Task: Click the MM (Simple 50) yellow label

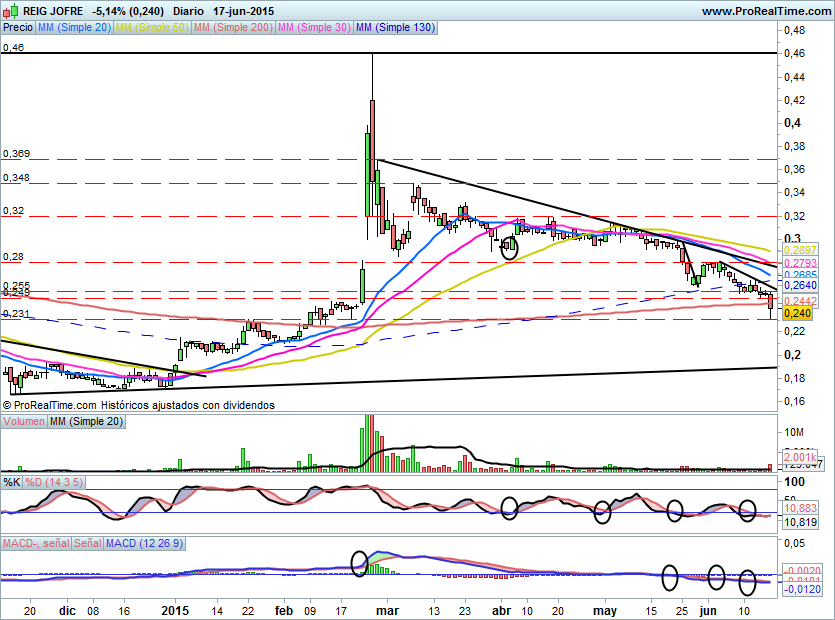Action: coord(152,28)
